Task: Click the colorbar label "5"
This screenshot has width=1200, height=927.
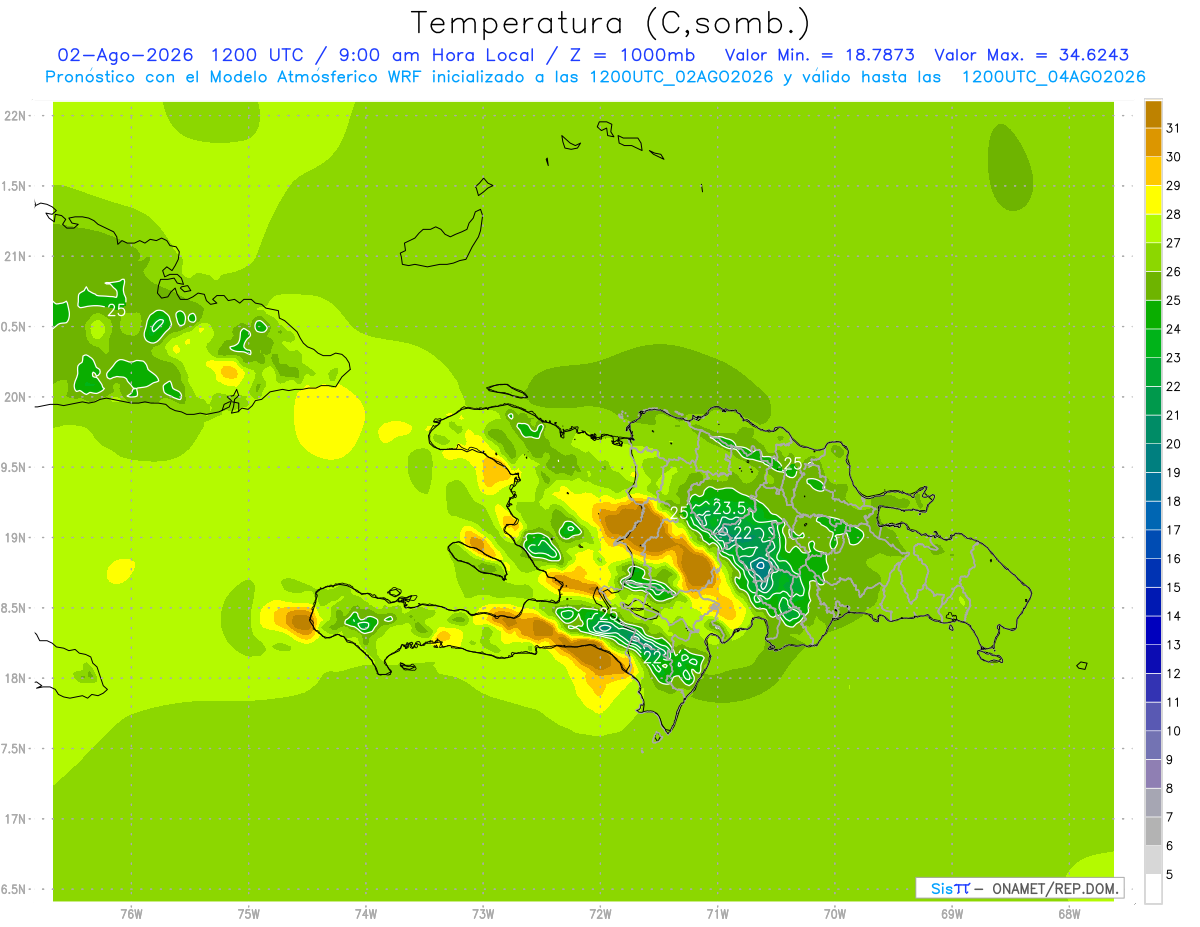Action: pyautogui.click(x=1170, y=875)
